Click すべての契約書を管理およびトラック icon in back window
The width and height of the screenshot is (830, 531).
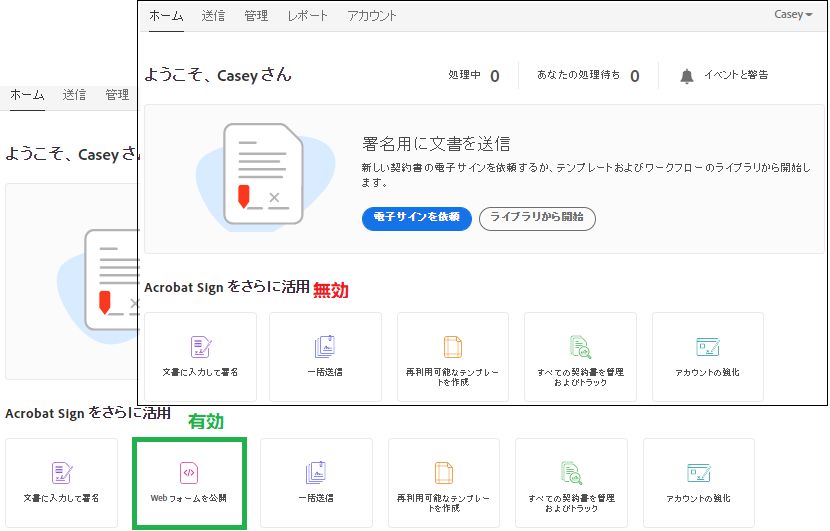click(571, 472)
